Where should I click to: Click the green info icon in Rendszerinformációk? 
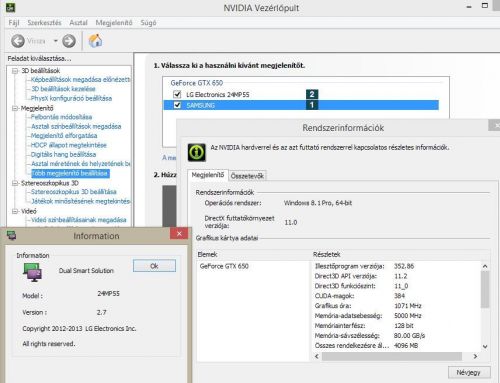[x=196, y=152]
